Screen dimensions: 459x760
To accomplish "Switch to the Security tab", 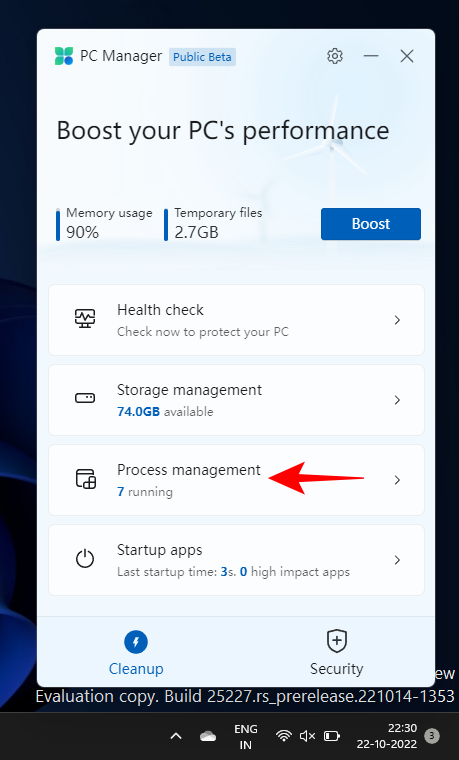I will 336,653.
